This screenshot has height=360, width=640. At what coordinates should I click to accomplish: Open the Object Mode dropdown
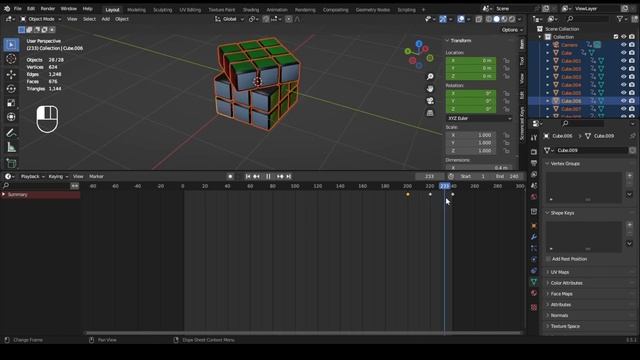tap(41, 19)
